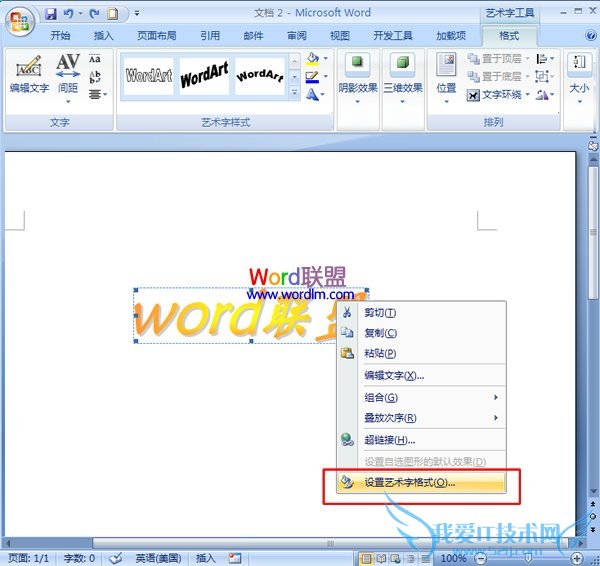The image size is (600, 566).
Task: Click the Help question mark icon
Action: tap(590, 35)
